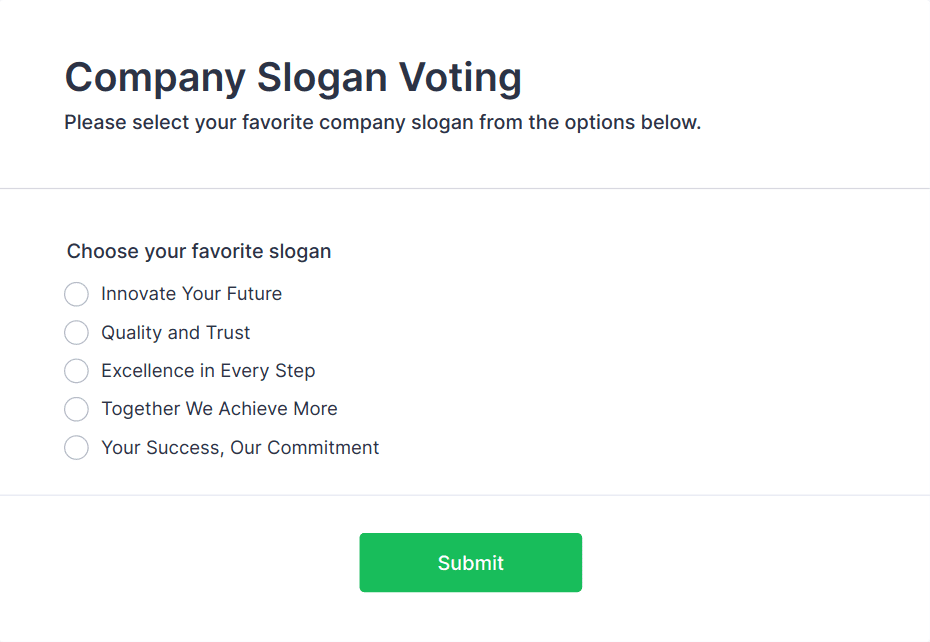Click the 'Company Slogan Voting' heading
930x642 pixels.
tap(293, 77)
